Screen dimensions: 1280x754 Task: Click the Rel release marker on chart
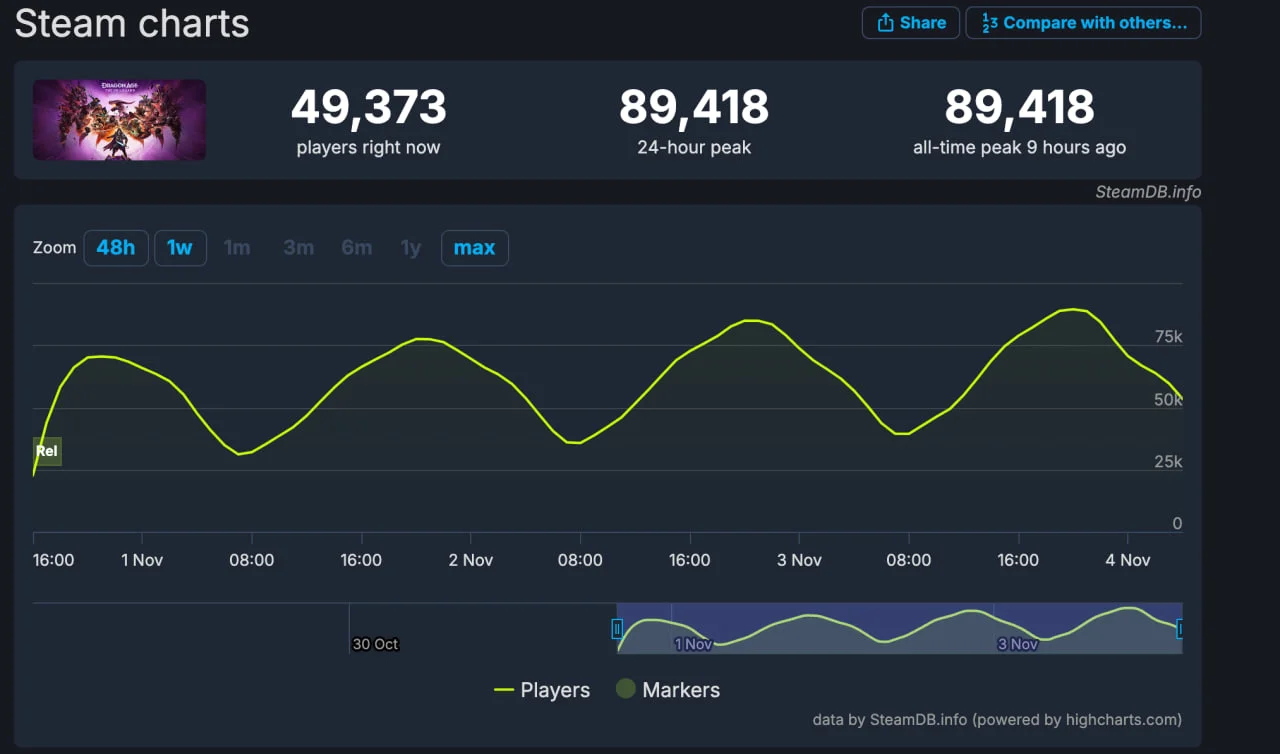tap(47, 451)
